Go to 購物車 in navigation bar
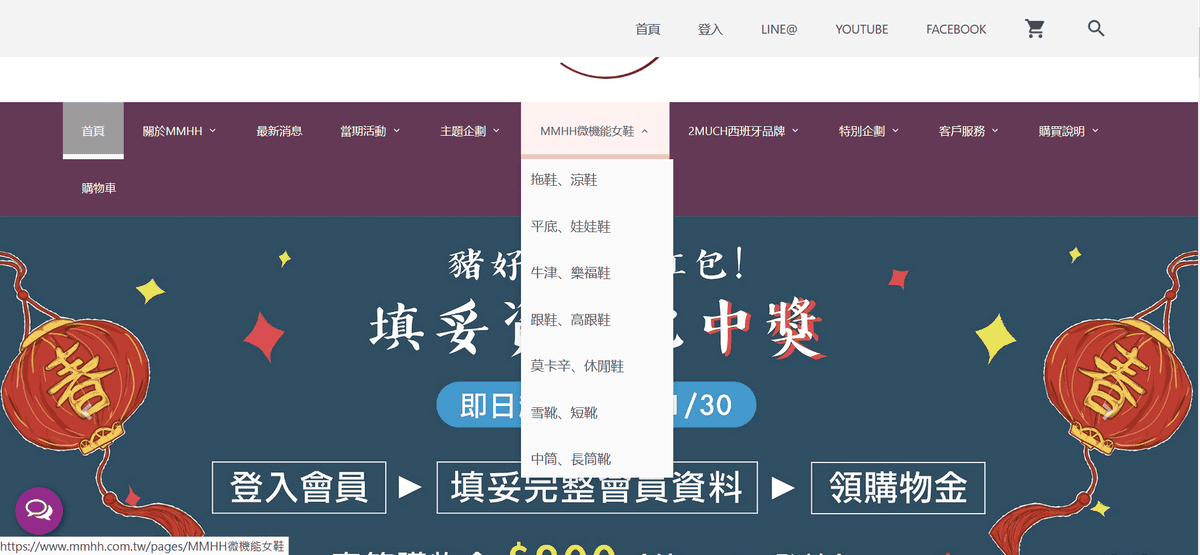 pyautogui.click(x=99, y=188)
